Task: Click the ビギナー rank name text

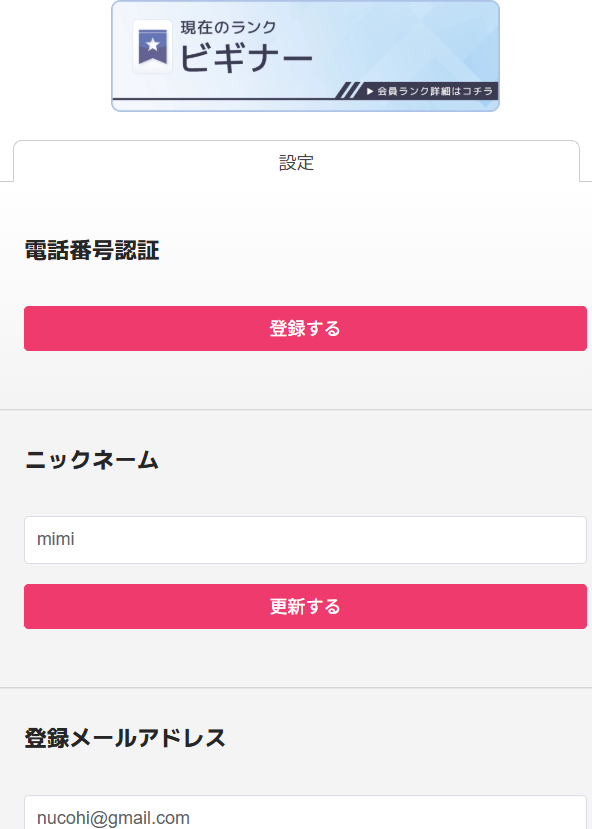Action: [246, 58]
